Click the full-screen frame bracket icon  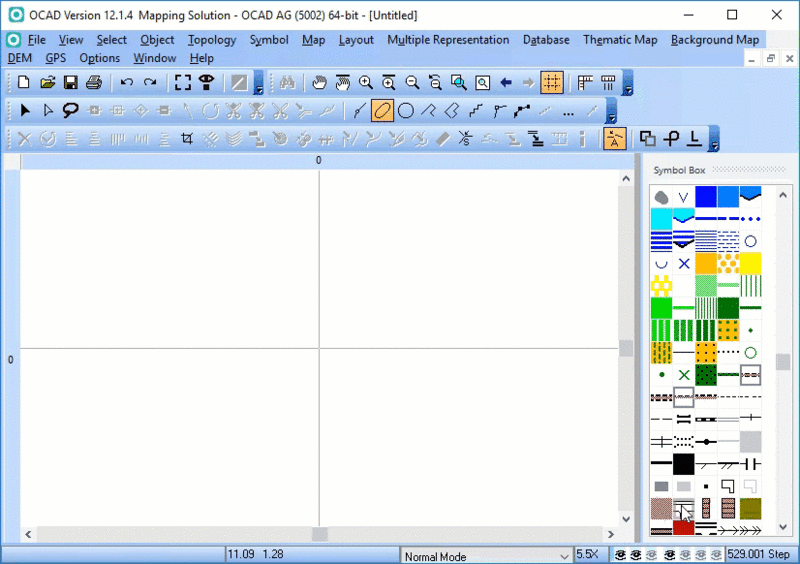pyautogui.click(x=183, y=82)
